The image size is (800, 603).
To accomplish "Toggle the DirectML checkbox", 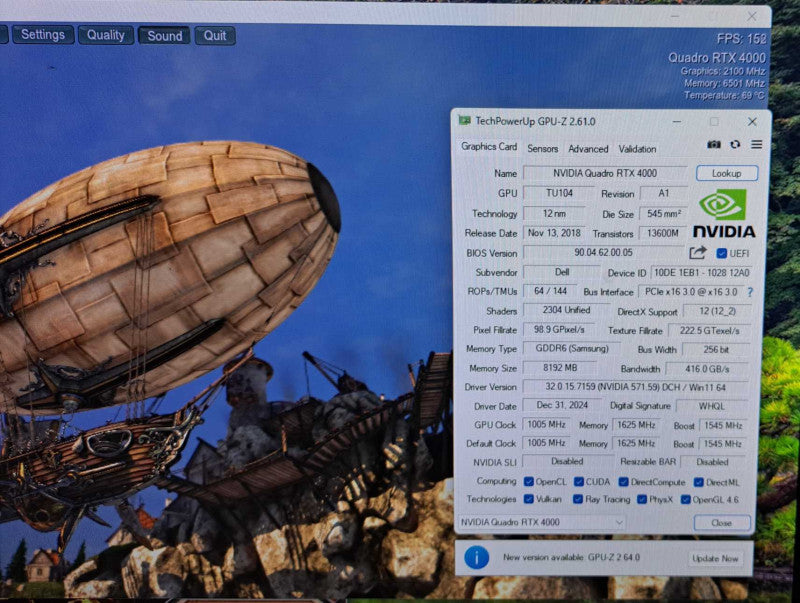I will [699, 482].
